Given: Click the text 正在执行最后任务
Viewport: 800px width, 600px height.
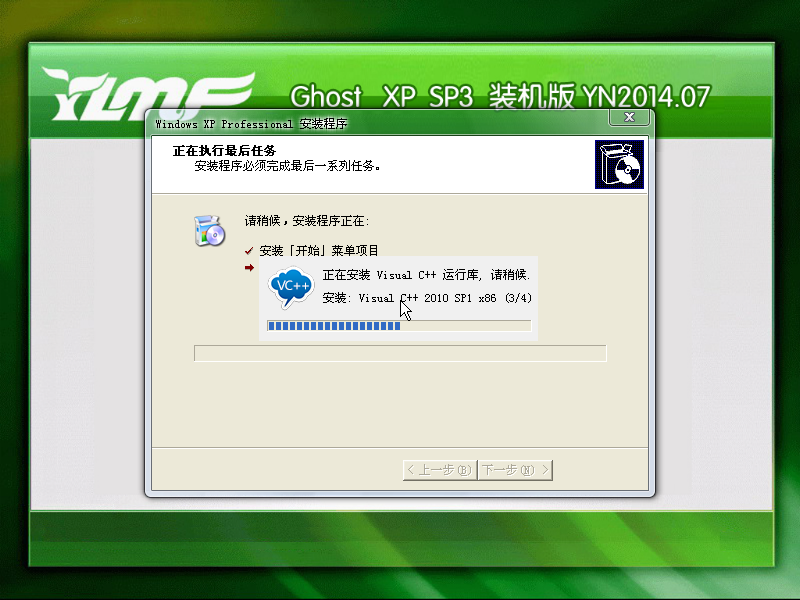Looking at the screenshot, I should click(224, 151).
